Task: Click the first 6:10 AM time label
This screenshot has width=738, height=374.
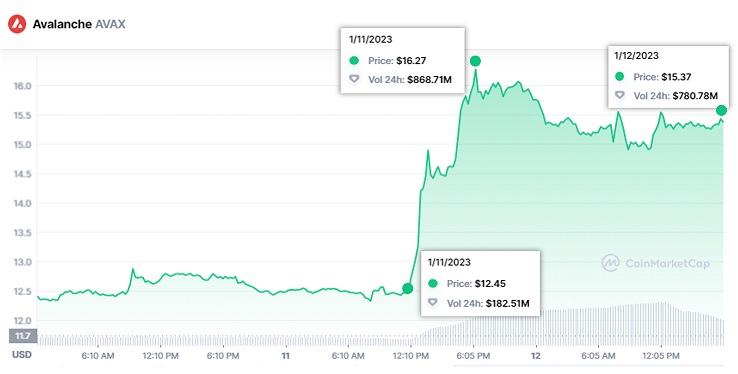Action: click(x=98, y=356)
